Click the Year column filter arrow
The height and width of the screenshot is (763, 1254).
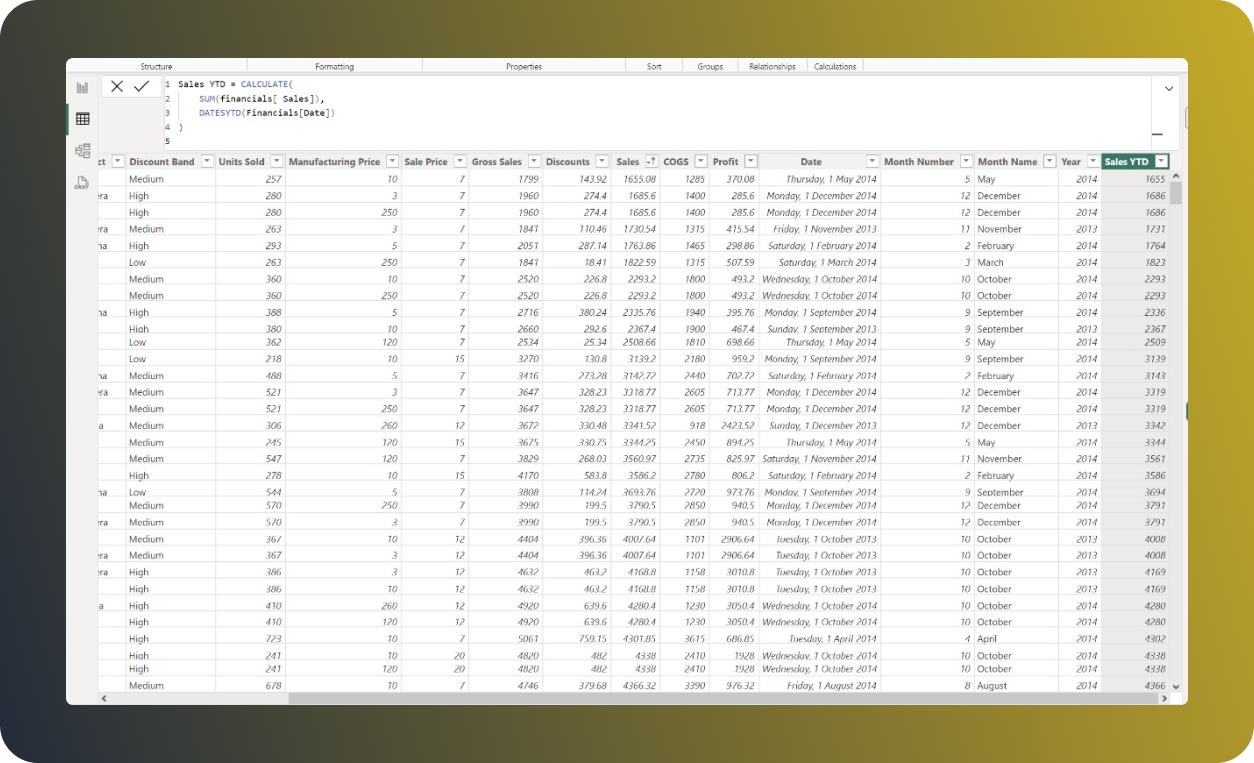(x=1091, y=161)
